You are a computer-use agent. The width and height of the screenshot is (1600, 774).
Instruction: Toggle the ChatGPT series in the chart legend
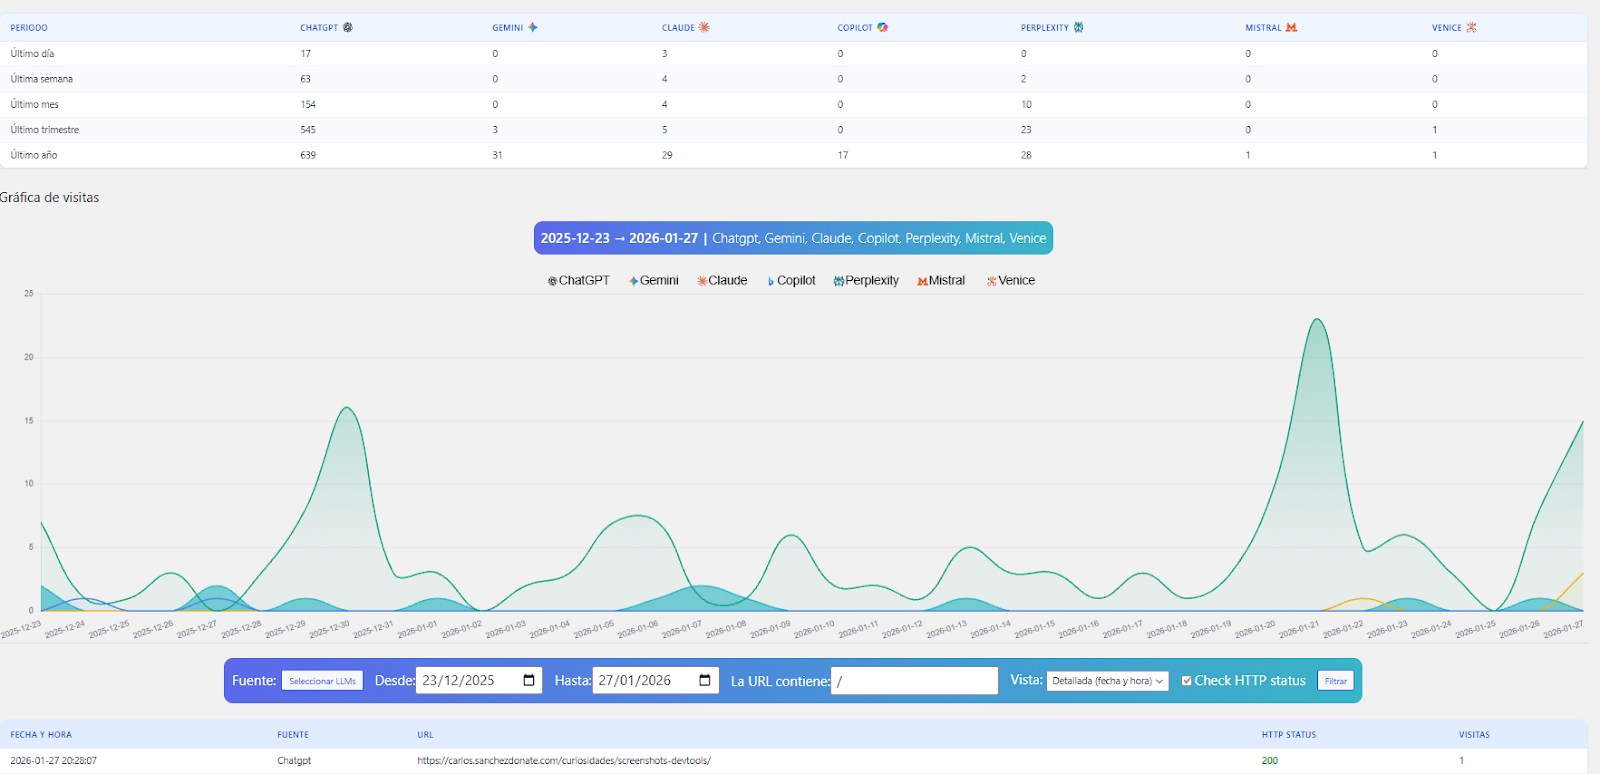[x=579, y=281]
